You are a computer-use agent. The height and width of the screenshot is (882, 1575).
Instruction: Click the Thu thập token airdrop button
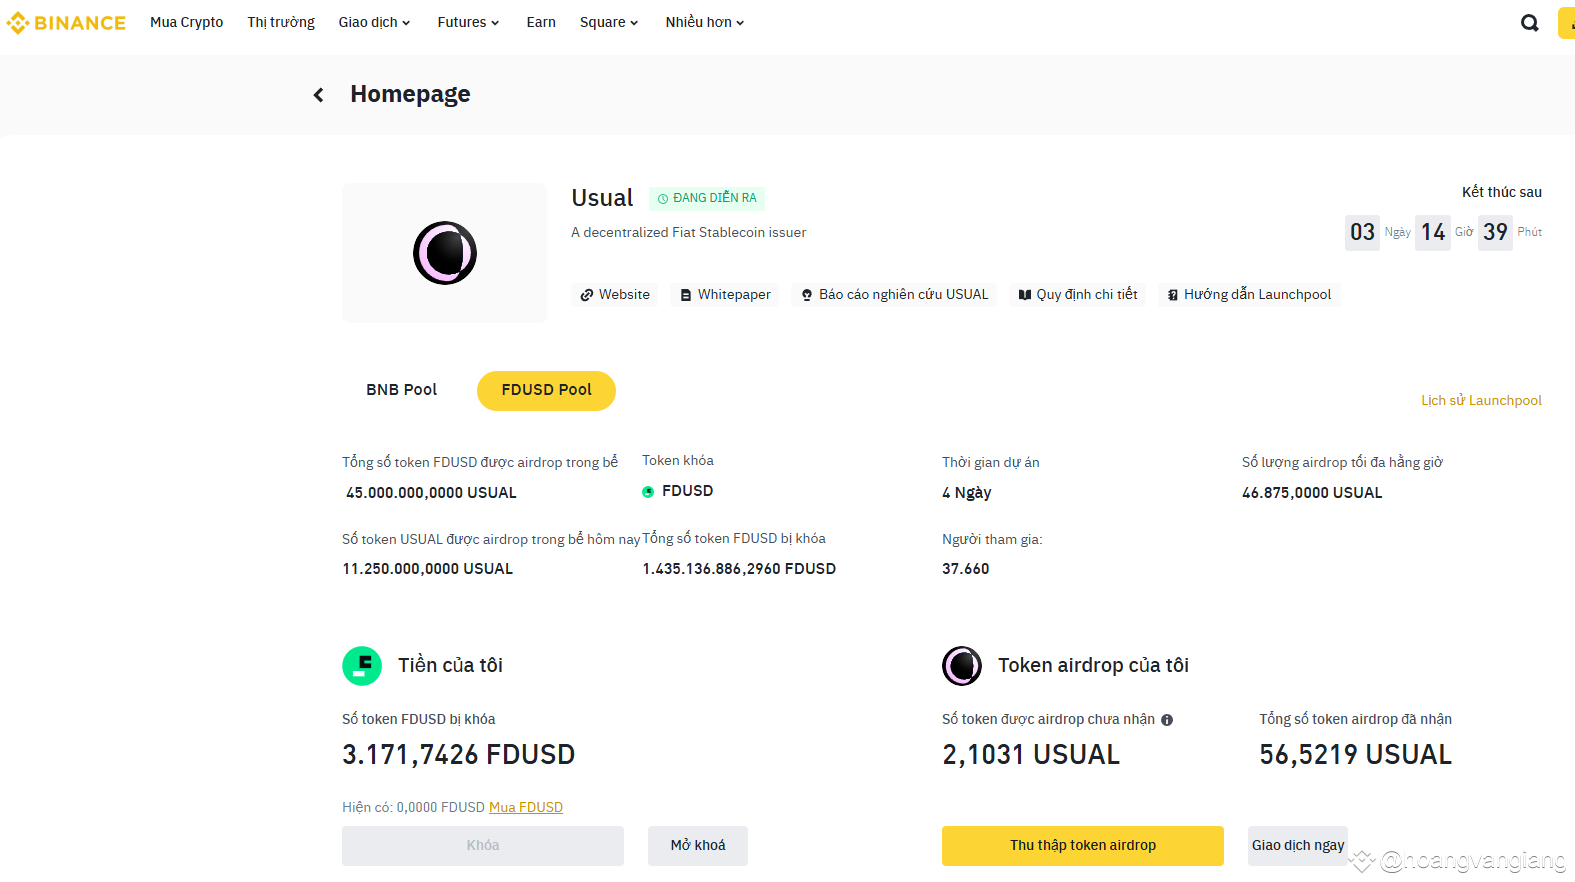[1082, 845]
